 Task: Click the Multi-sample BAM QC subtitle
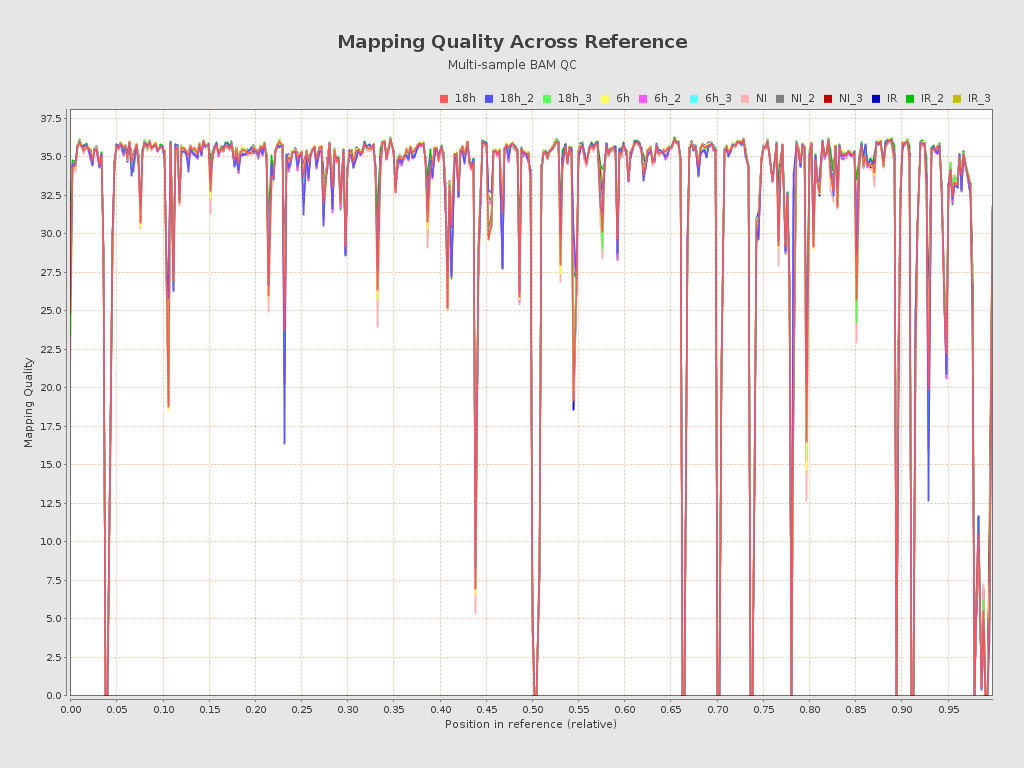(x=512, y=65)
